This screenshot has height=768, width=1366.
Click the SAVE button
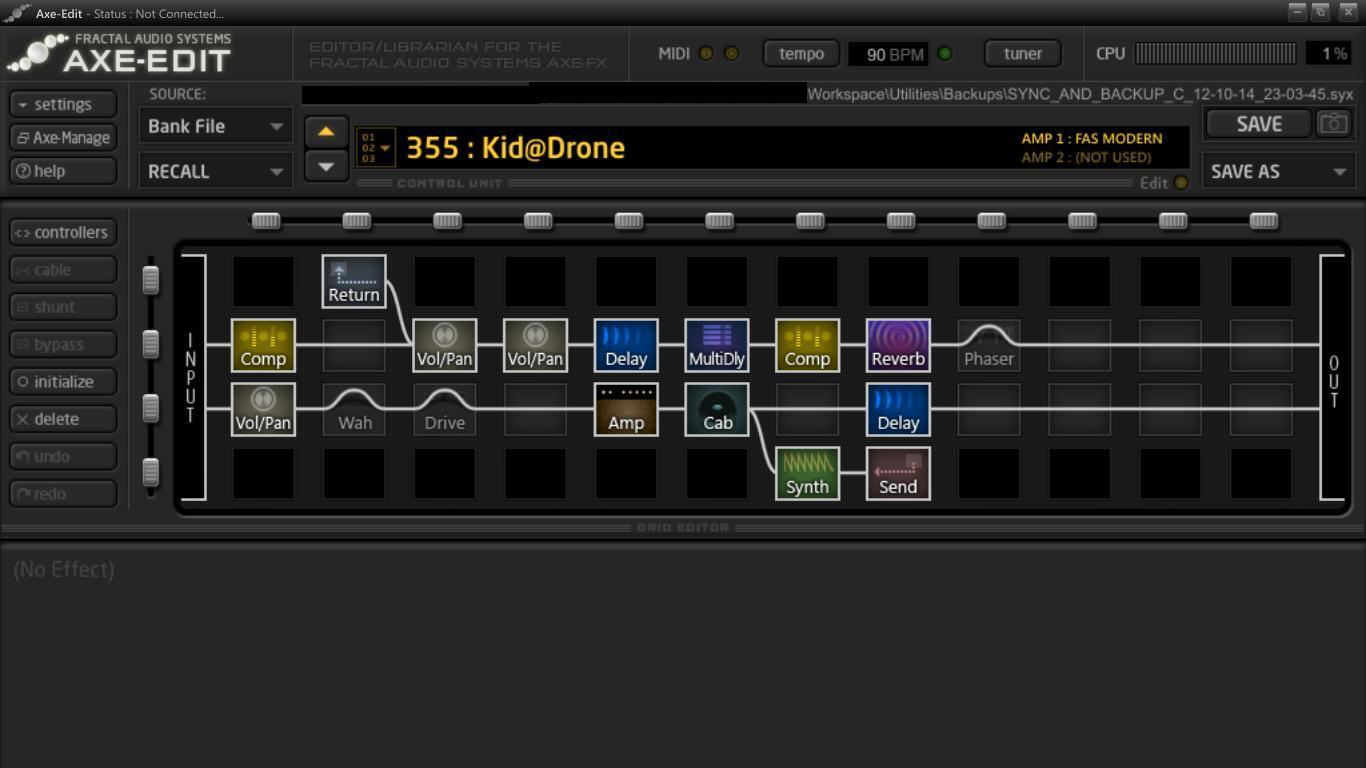coord(1258,124)
